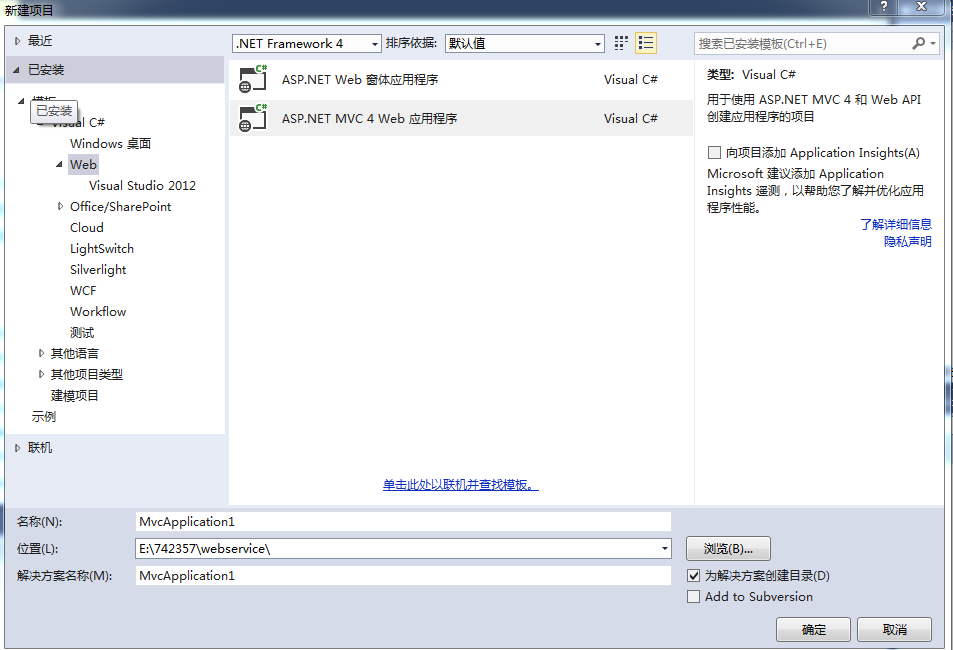
Task: Click the search magnifier icon
Action: pos(918,43)
